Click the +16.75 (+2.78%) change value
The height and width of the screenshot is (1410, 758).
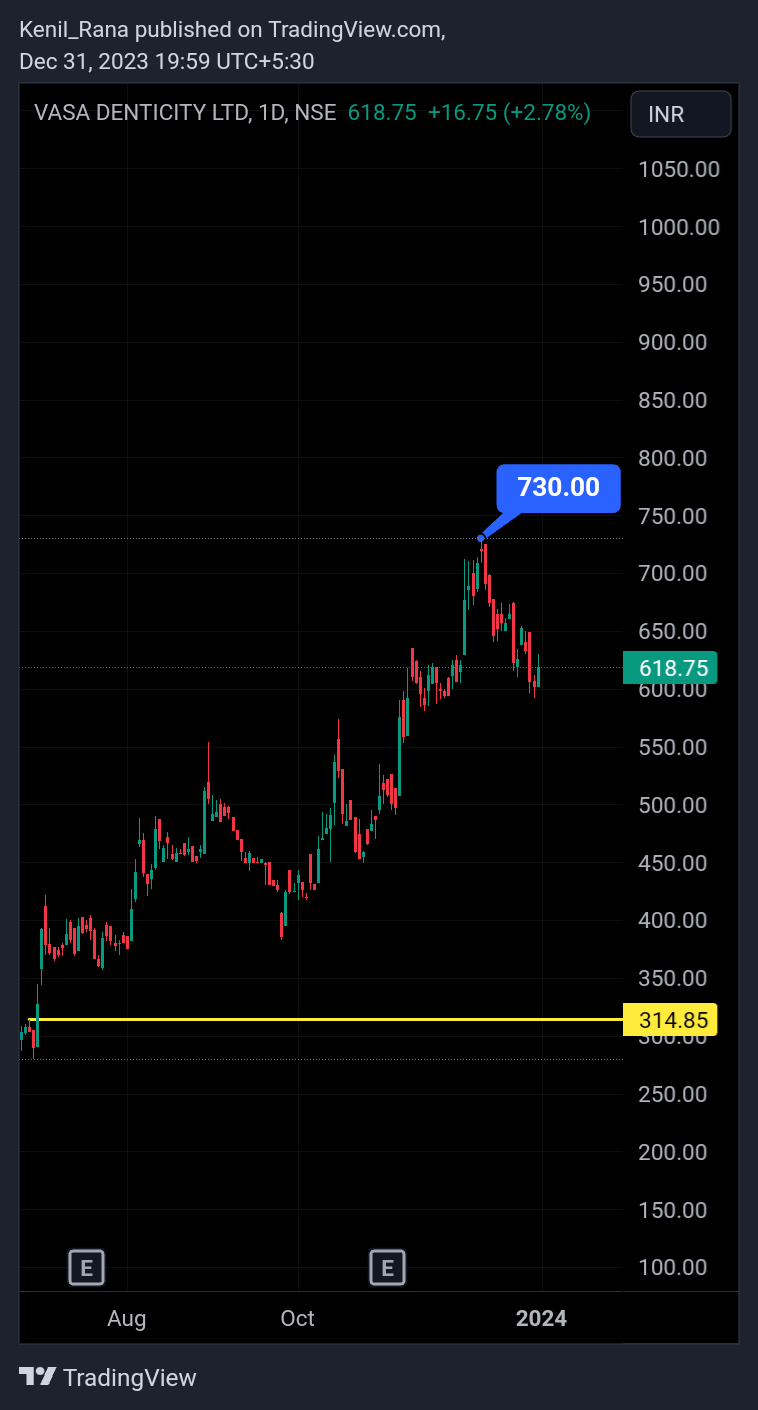(509, 113)
